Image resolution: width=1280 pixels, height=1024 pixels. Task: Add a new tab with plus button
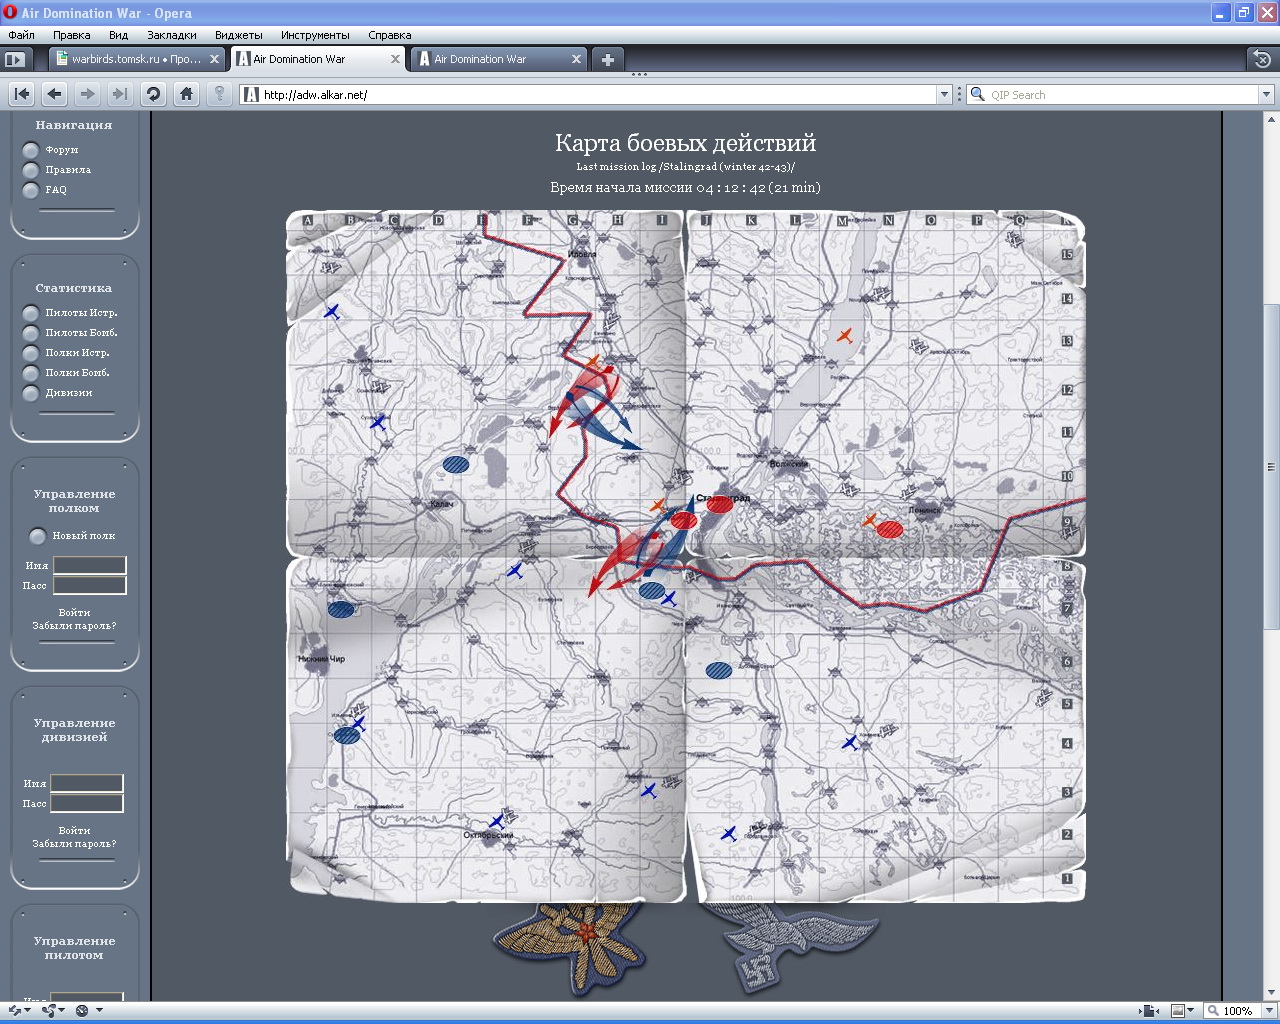coord(607,59)
